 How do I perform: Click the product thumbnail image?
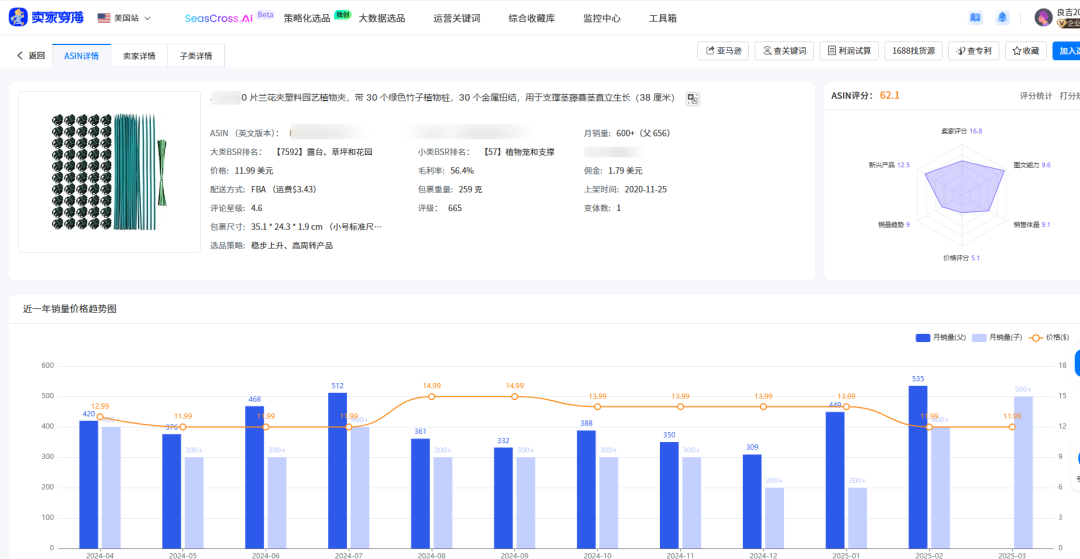click(x=109, y=172)
